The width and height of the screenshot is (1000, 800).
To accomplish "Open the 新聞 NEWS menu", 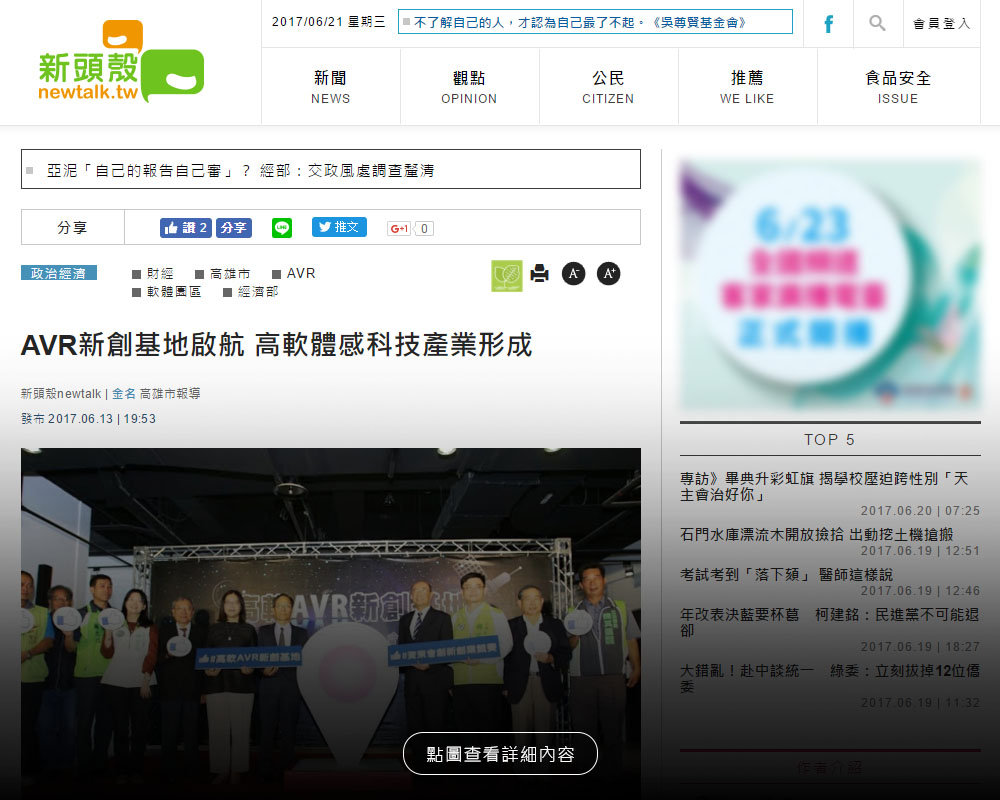I will (330, 86).
